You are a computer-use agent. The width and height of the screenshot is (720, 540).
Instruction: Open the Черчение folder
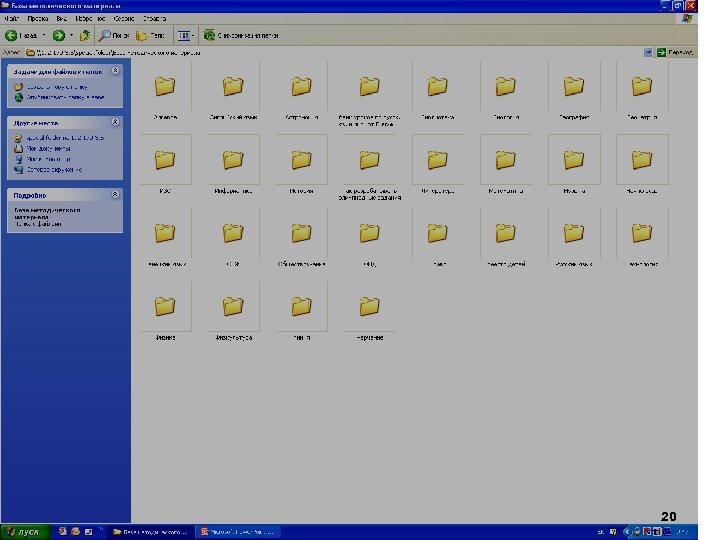[369, 313]
